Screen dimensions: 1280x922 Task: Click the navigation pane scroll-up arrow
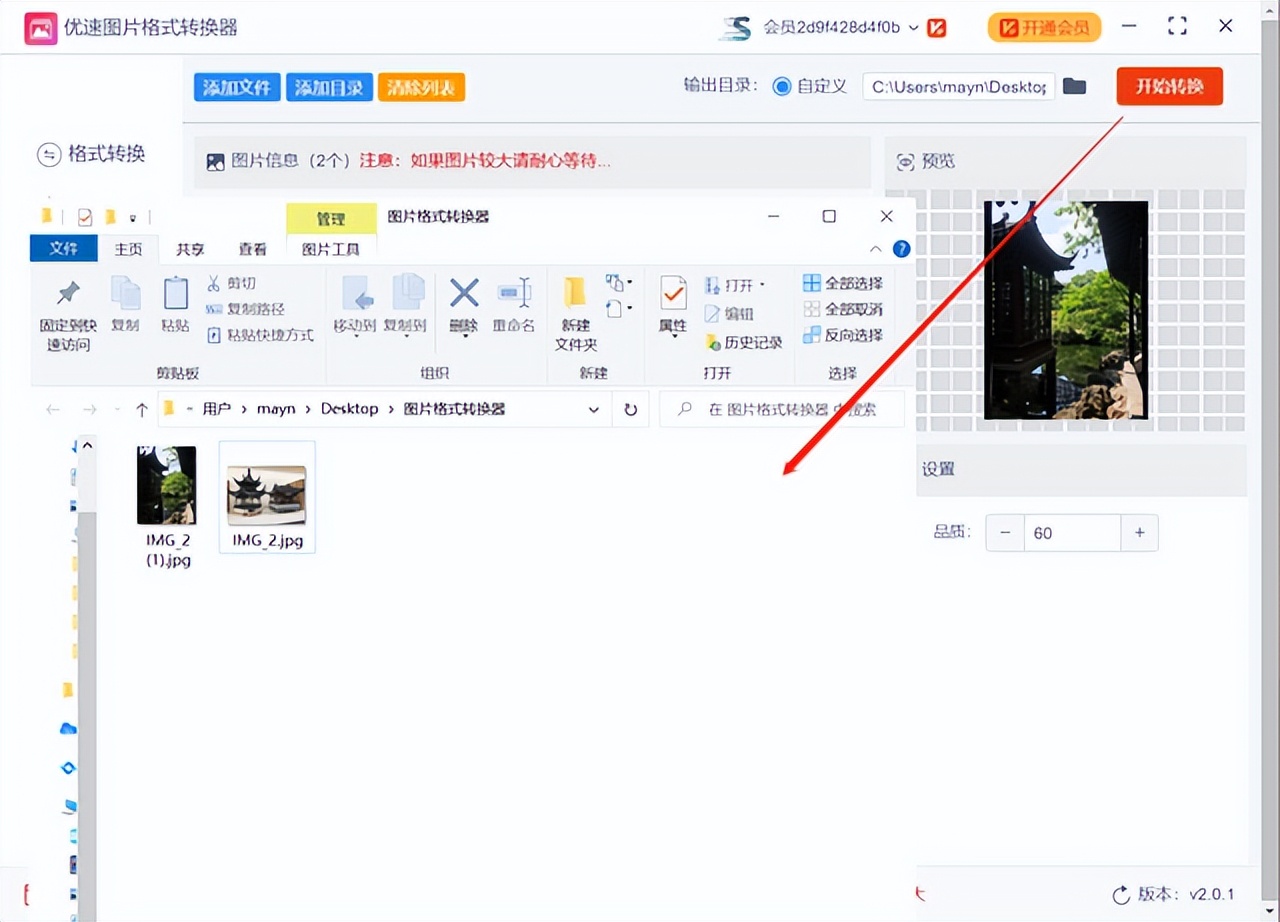pos(86,445)
